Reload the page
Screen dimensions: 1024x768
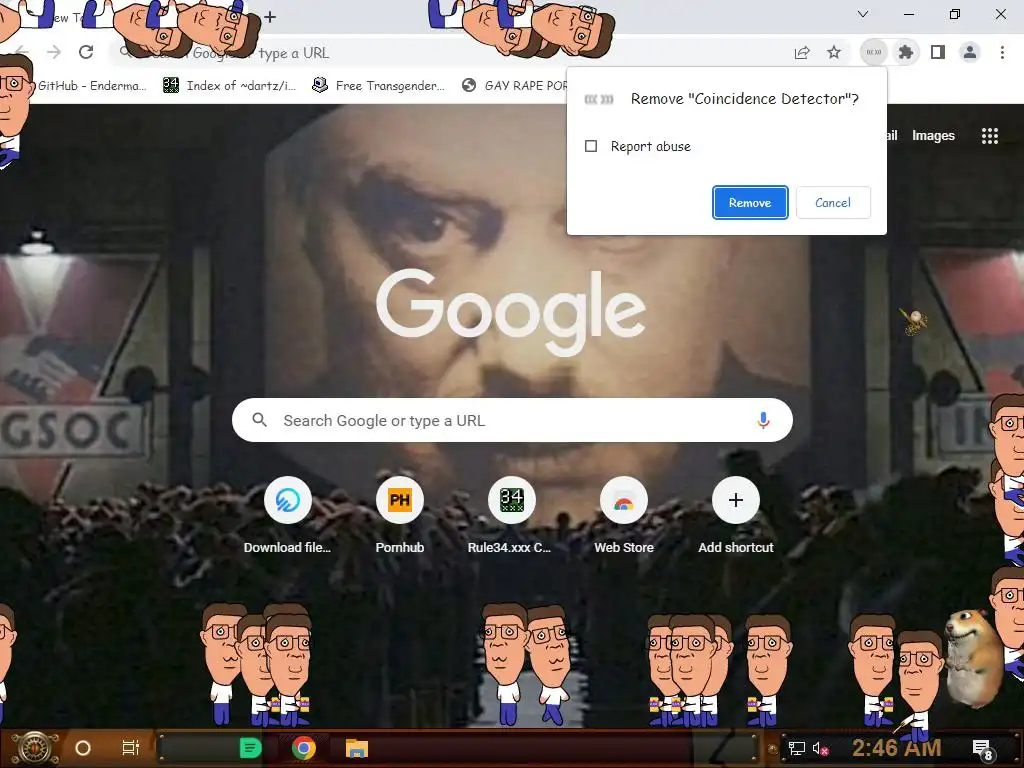point(86,52)
